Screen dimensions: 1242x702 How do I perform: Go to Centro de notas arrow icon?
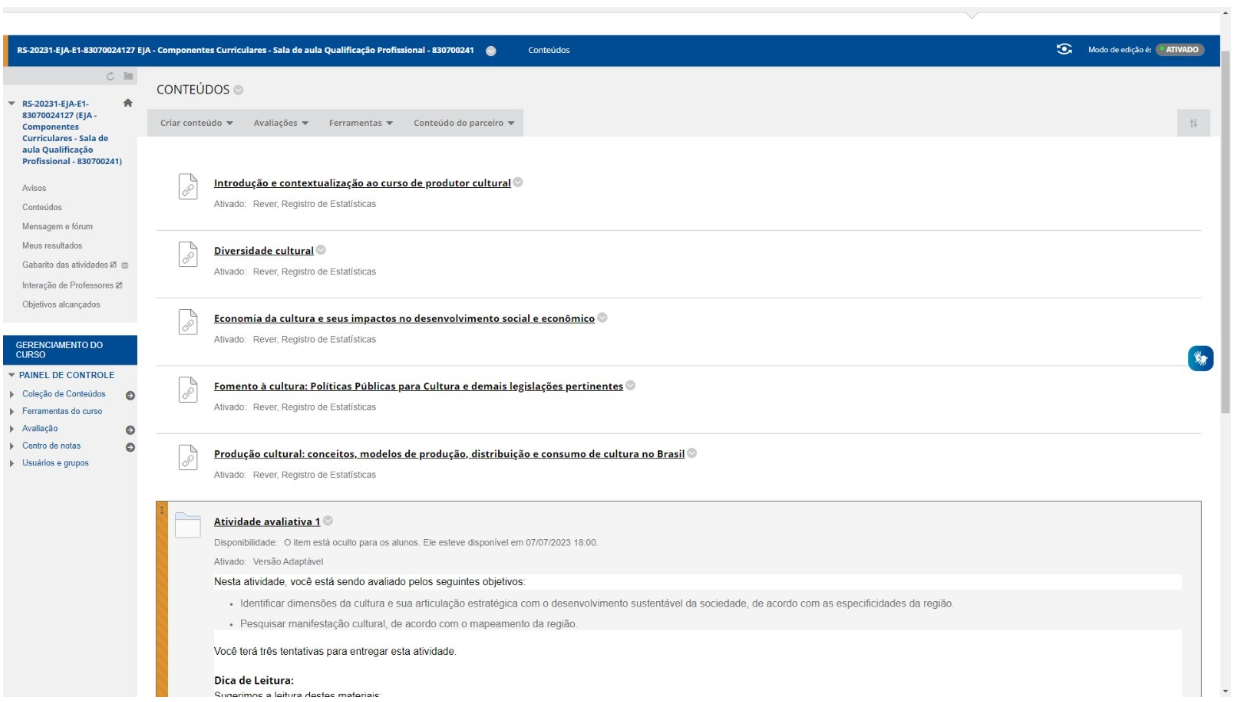click(130, 446)
